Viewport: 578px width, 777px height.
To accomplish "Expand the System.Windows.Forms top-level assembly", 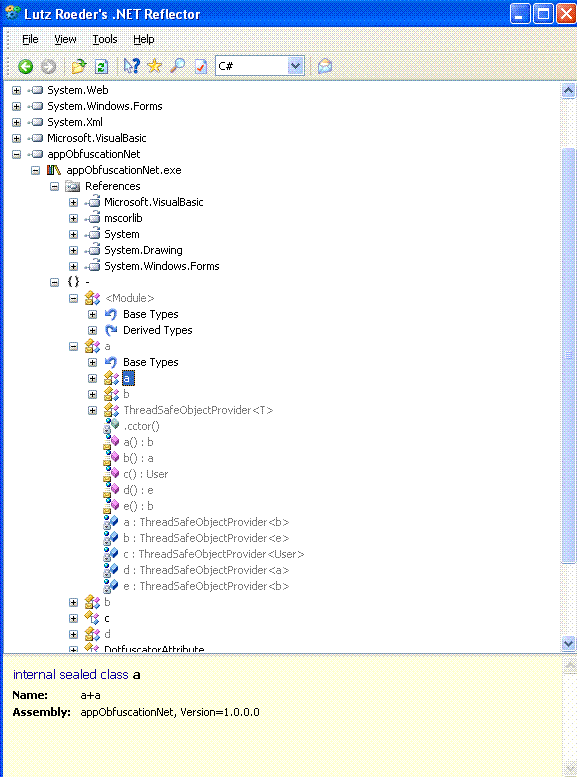I will tap(16, 107).
